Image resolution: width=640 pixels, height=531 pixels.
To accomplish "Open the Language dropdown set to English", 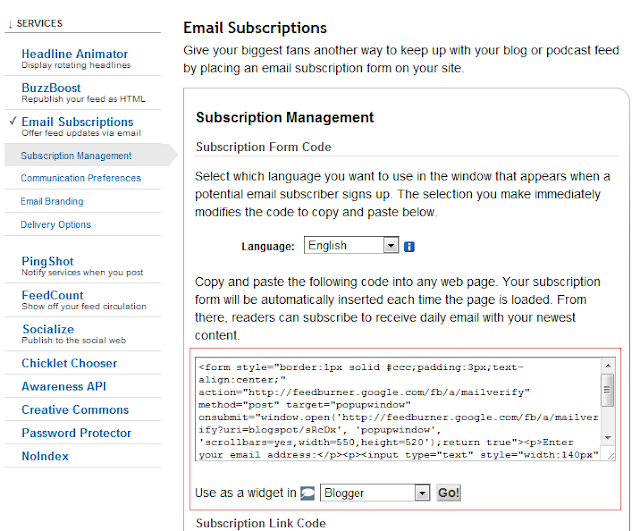I will (352, 246).
